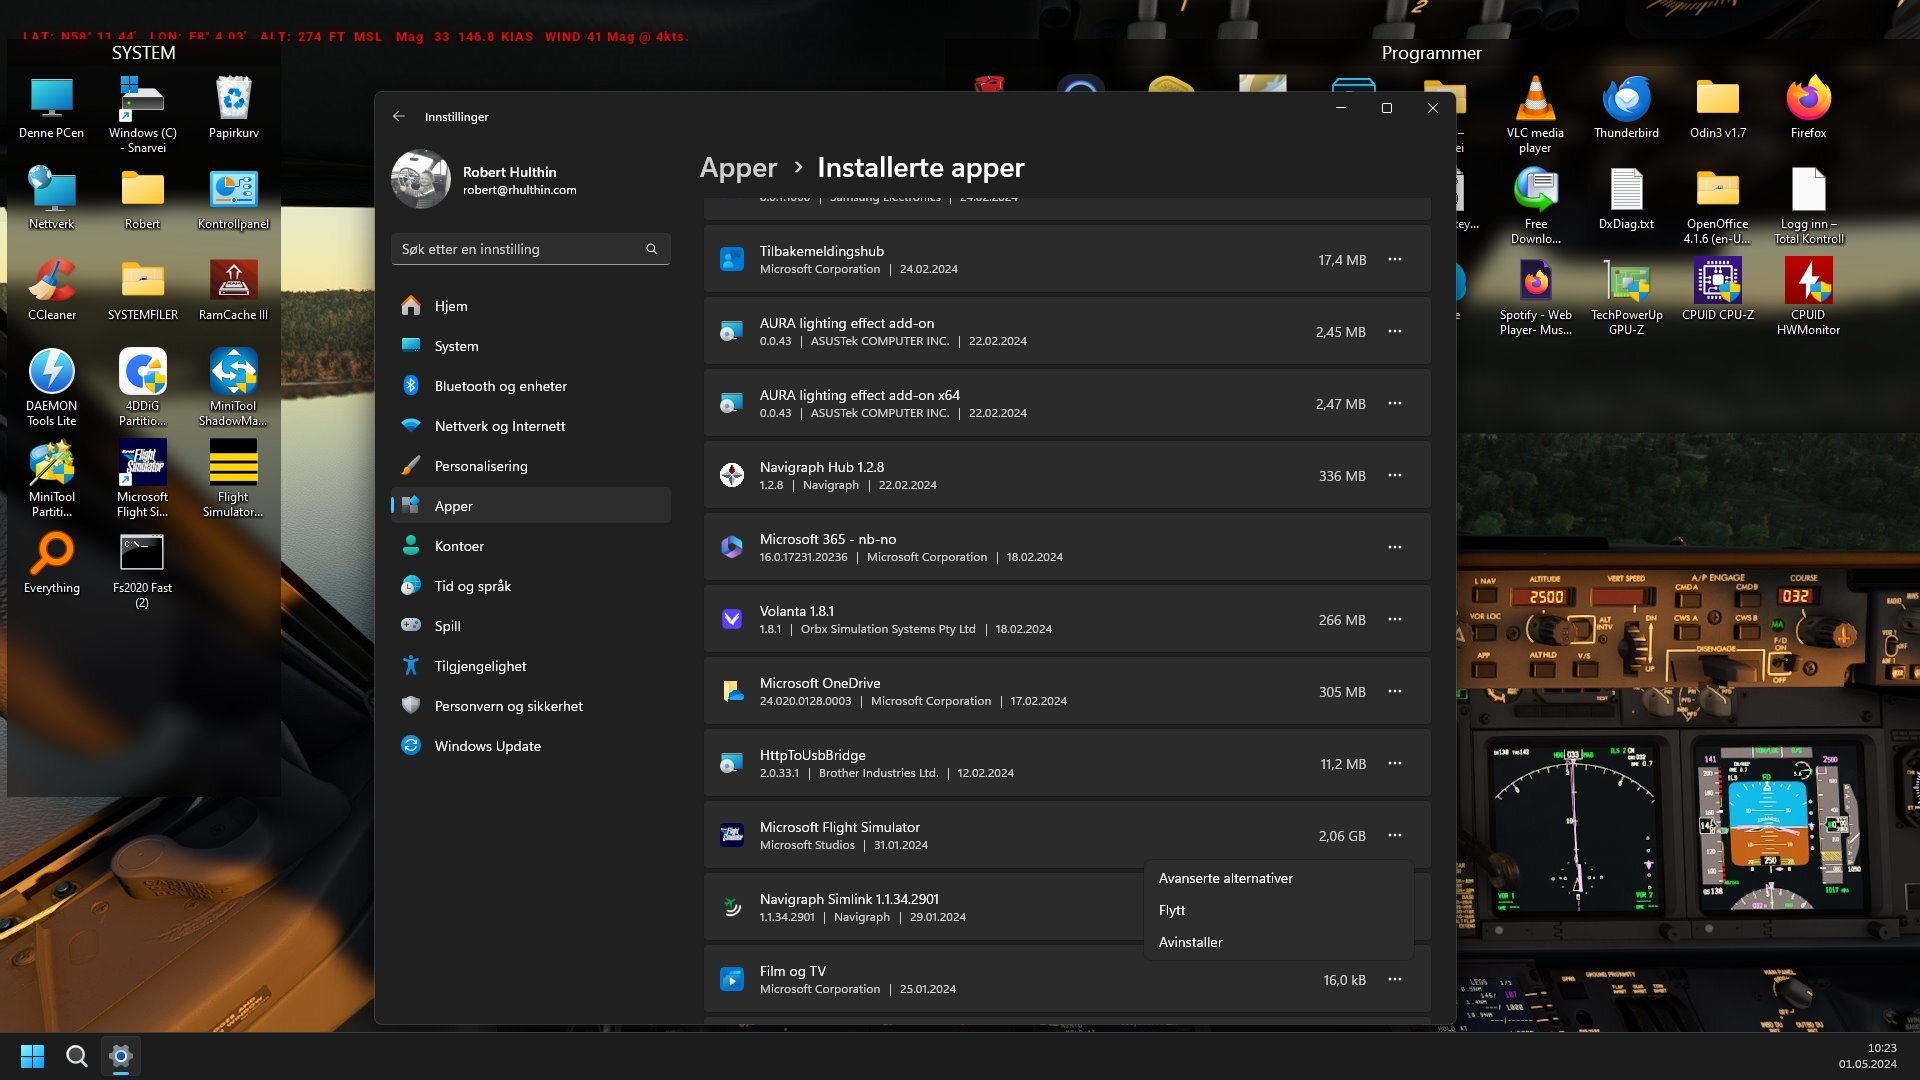This screenshot has height=1080, width=1920.
Task: Select CPUID CPU-Z desktop icon
Action: [x=1717, y=290]
